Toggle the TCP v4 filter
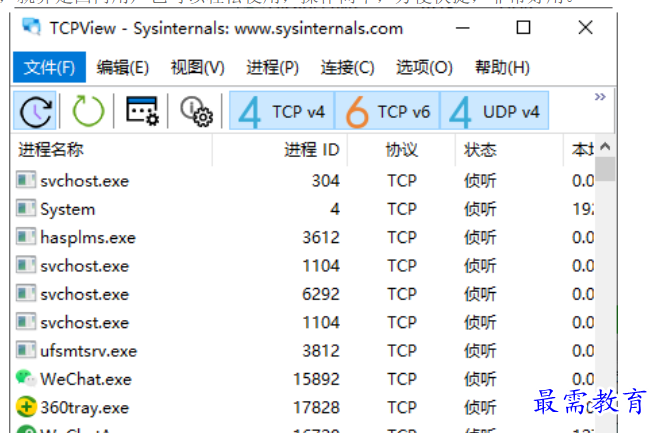This screenshot has height=433, width=655. coord(282,111)
